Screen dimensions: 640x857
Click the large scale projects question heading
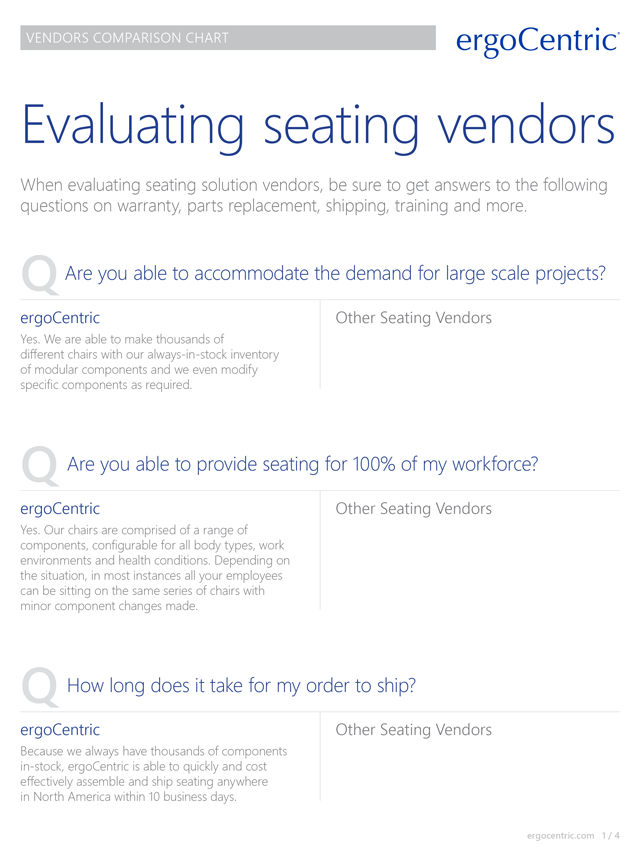[335, 273]
